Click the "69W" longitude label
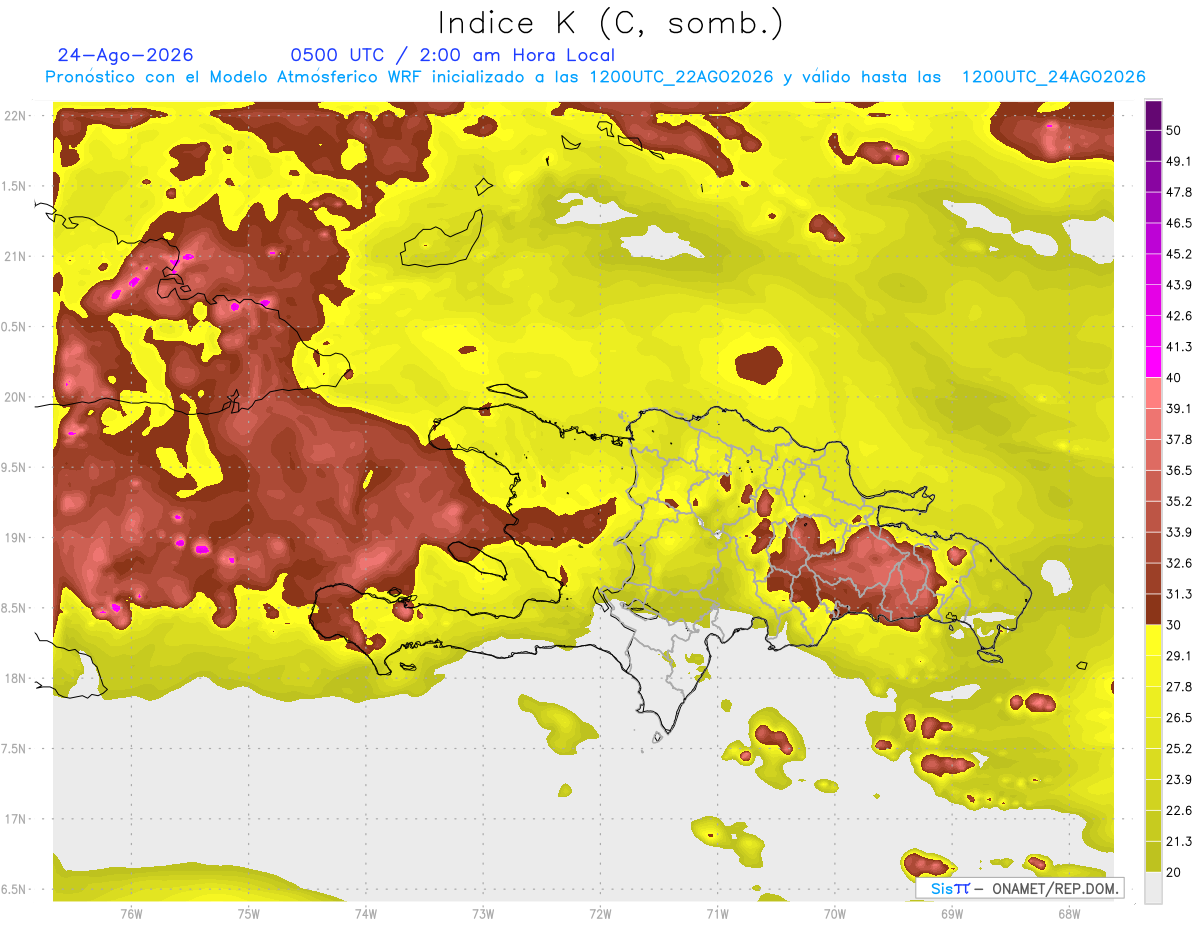The width and height of the screenshot is (1200, 927). (x=952, y=914)
